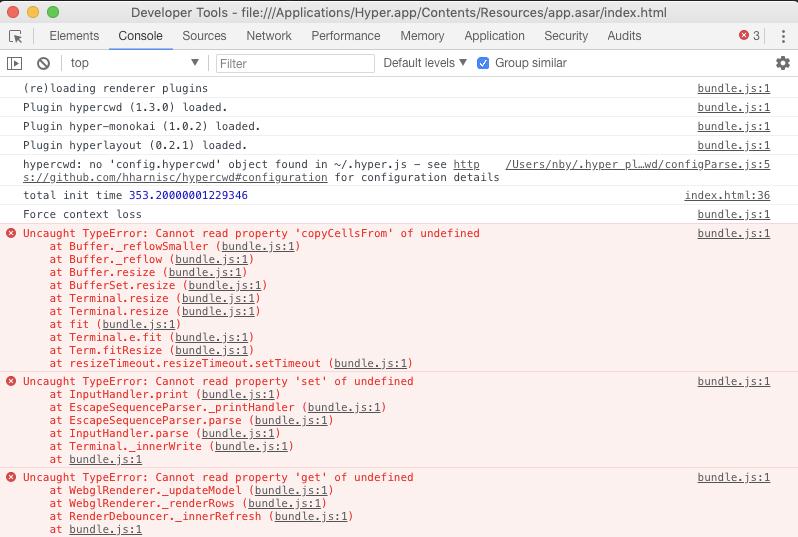Viewport: 798px width, 537px height.
Task: Open bundle.js:1 link in EscapeSequenceParser._printHandler frame
Action: 344,408
